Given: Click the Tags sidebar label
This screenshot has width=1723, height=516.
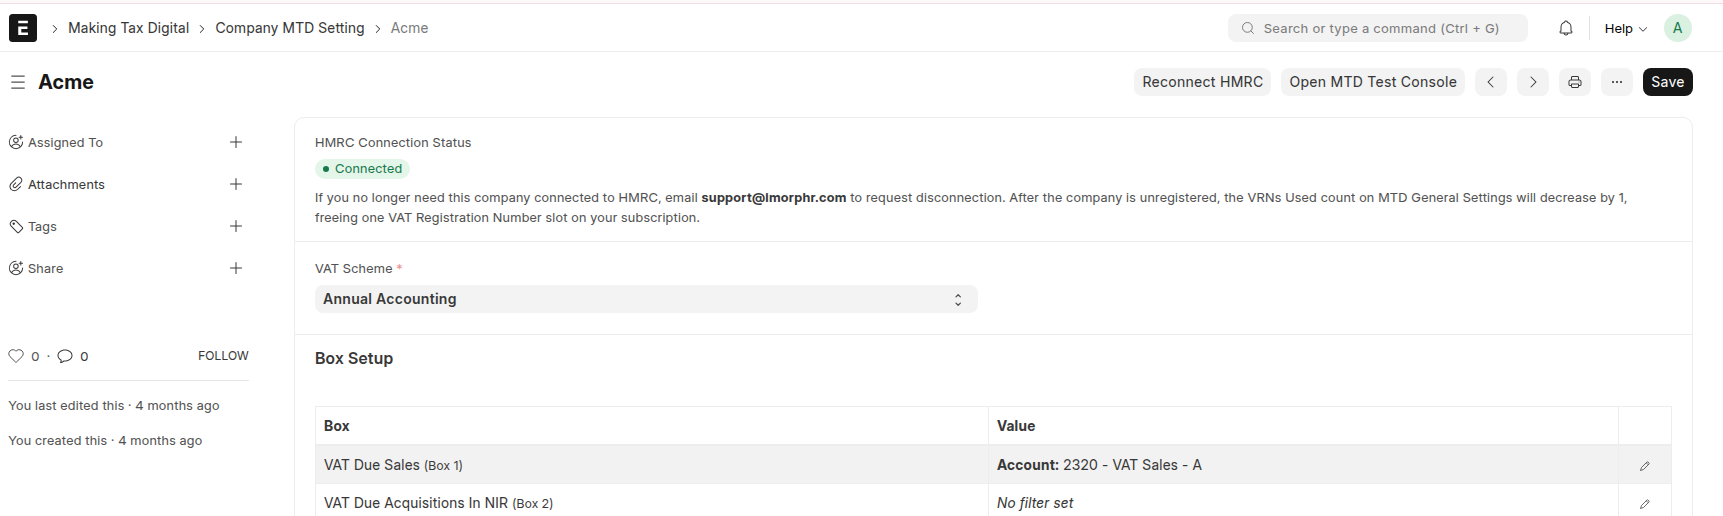Looking at the screenshot, I should pos(42,227).
